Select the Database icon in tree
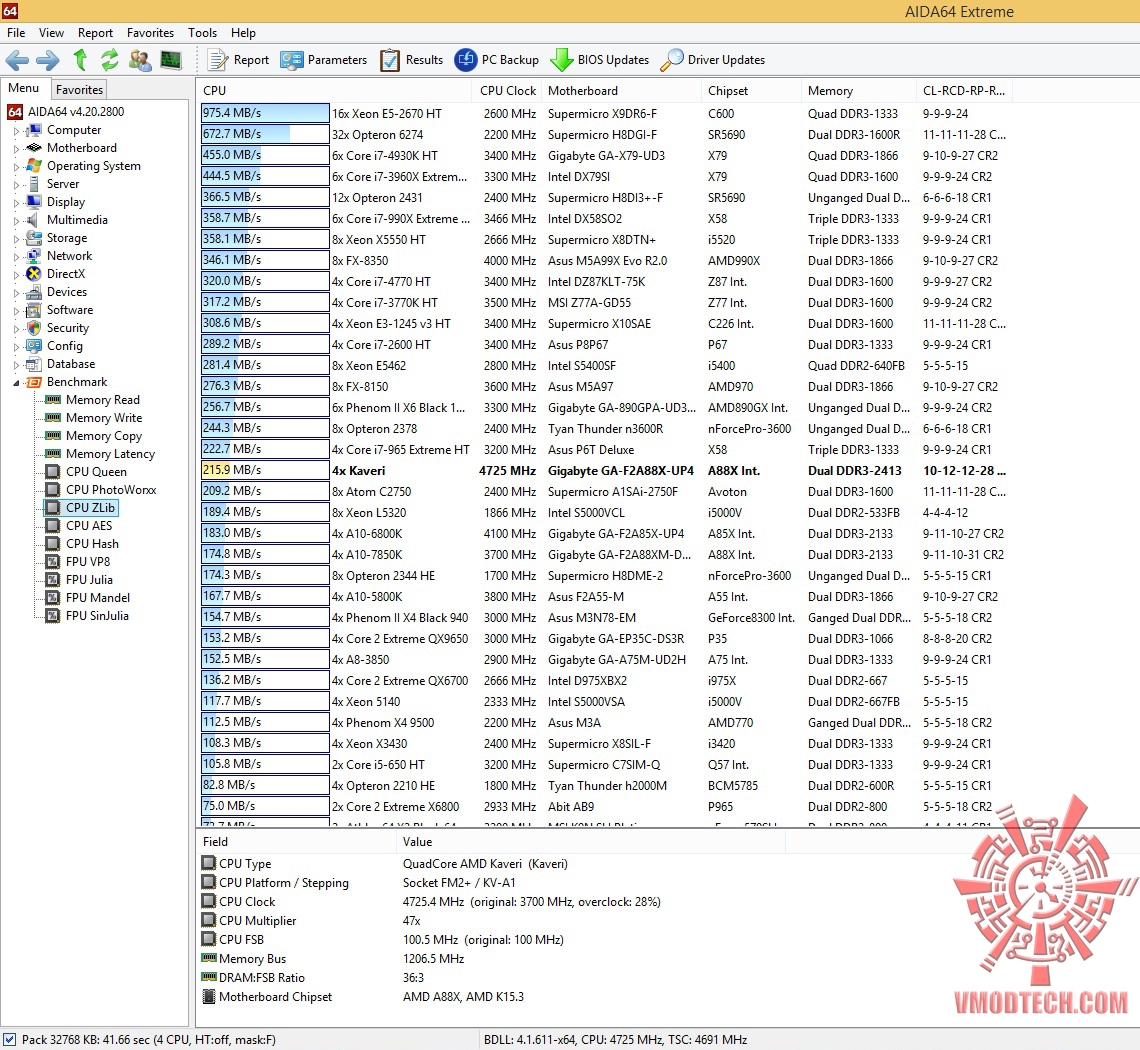 click(x=33, y=364)
